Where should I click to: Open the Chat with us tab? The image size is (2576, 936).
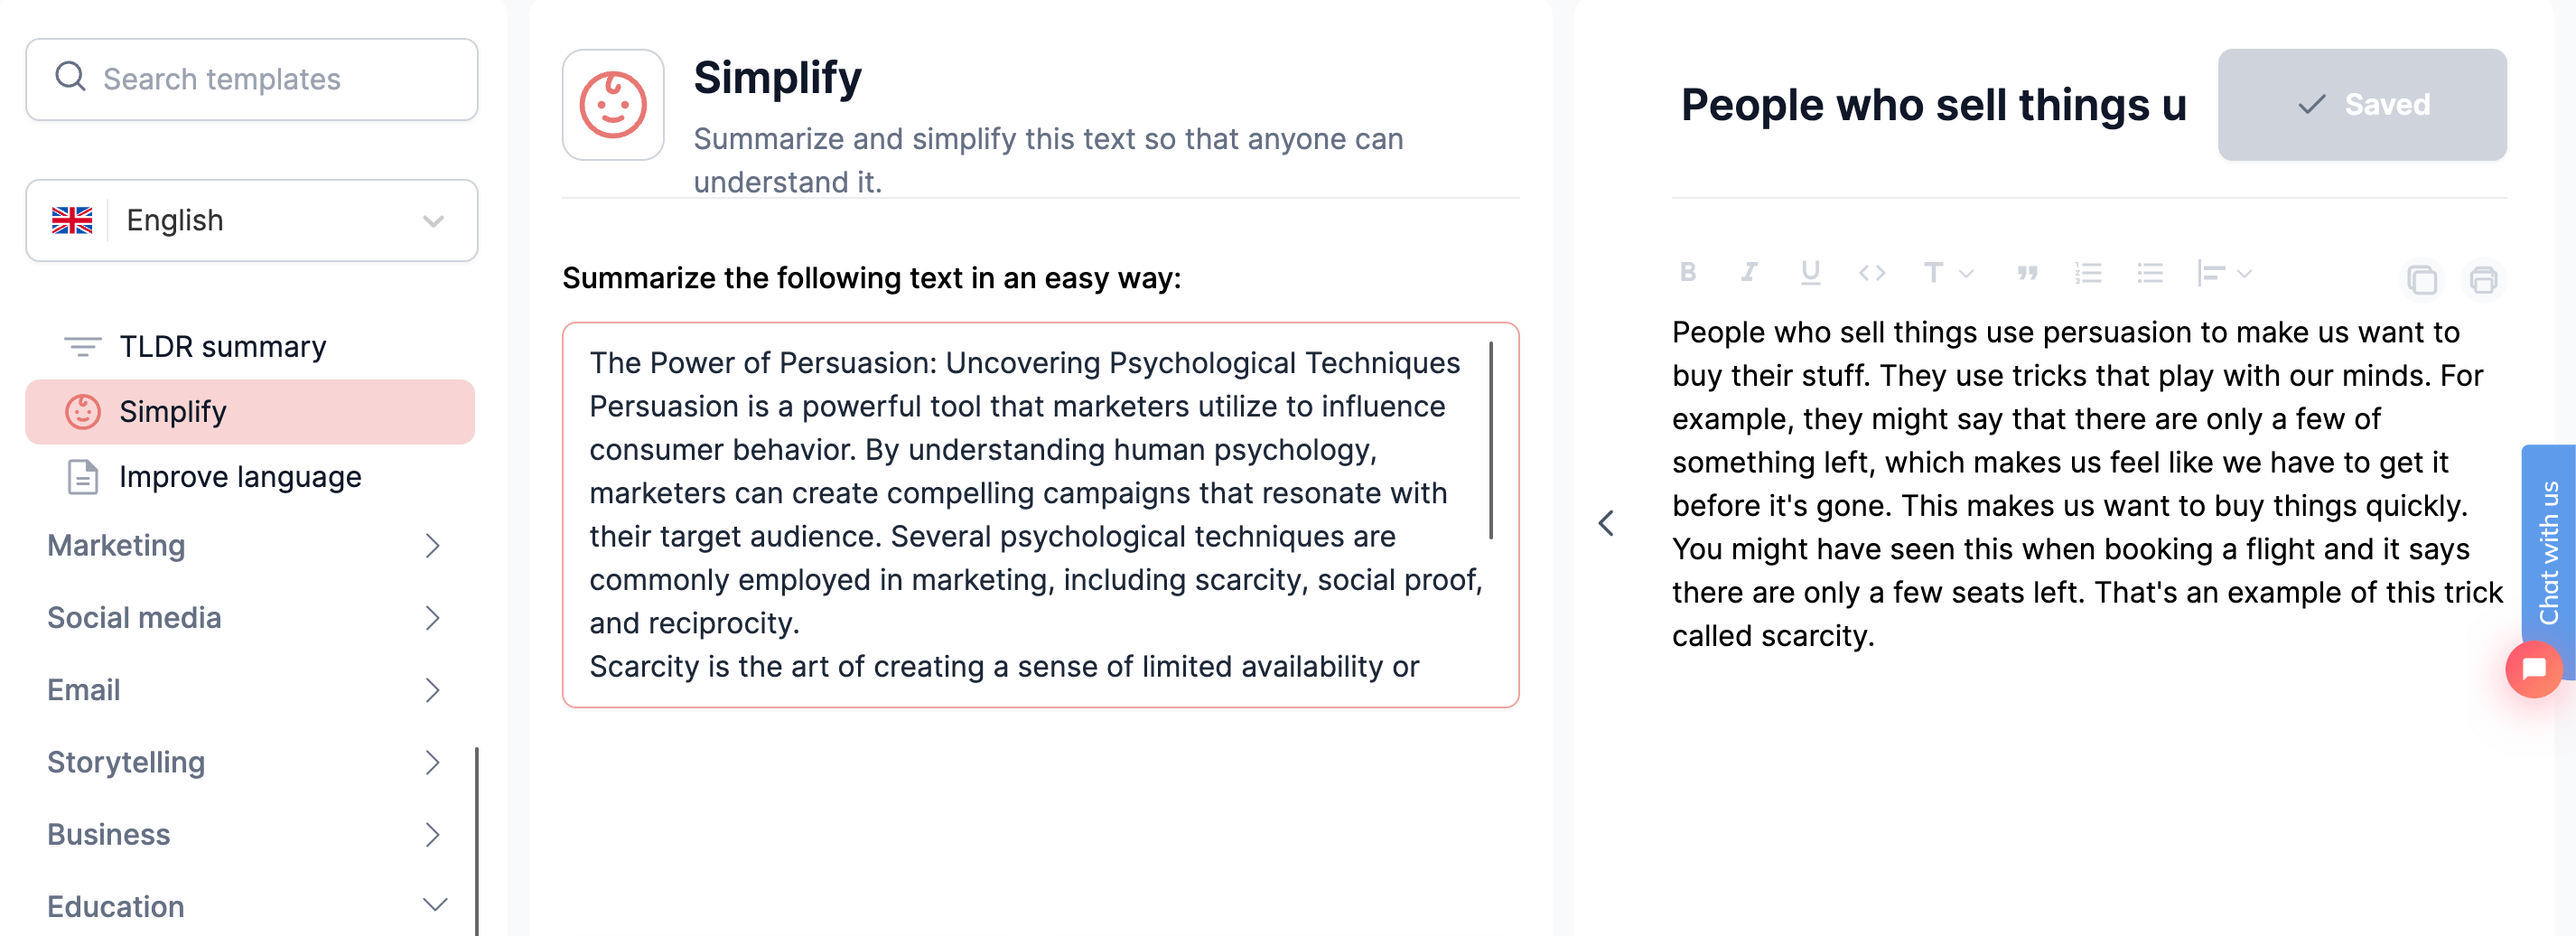(2548, 552)
